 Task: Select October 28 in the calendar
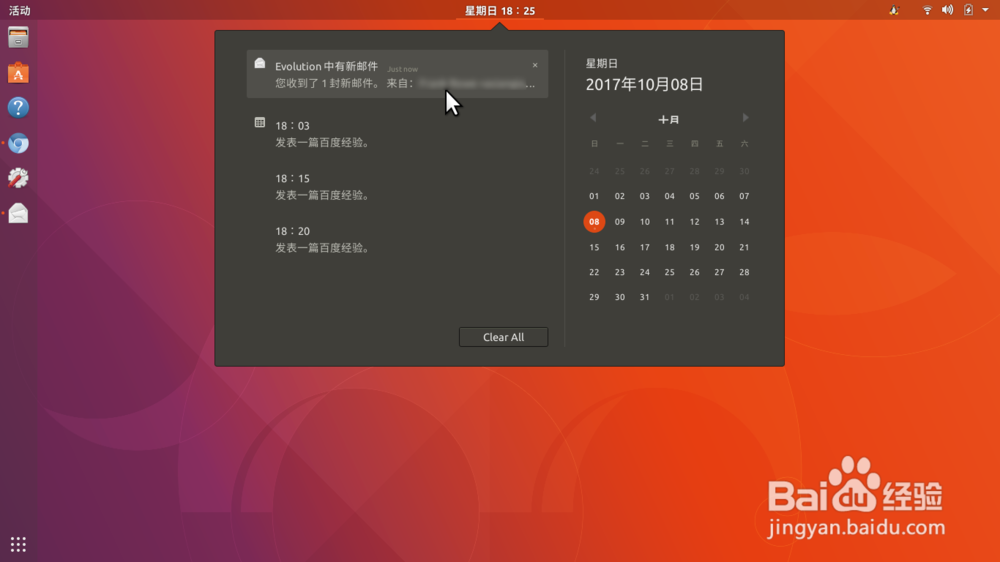744,272
